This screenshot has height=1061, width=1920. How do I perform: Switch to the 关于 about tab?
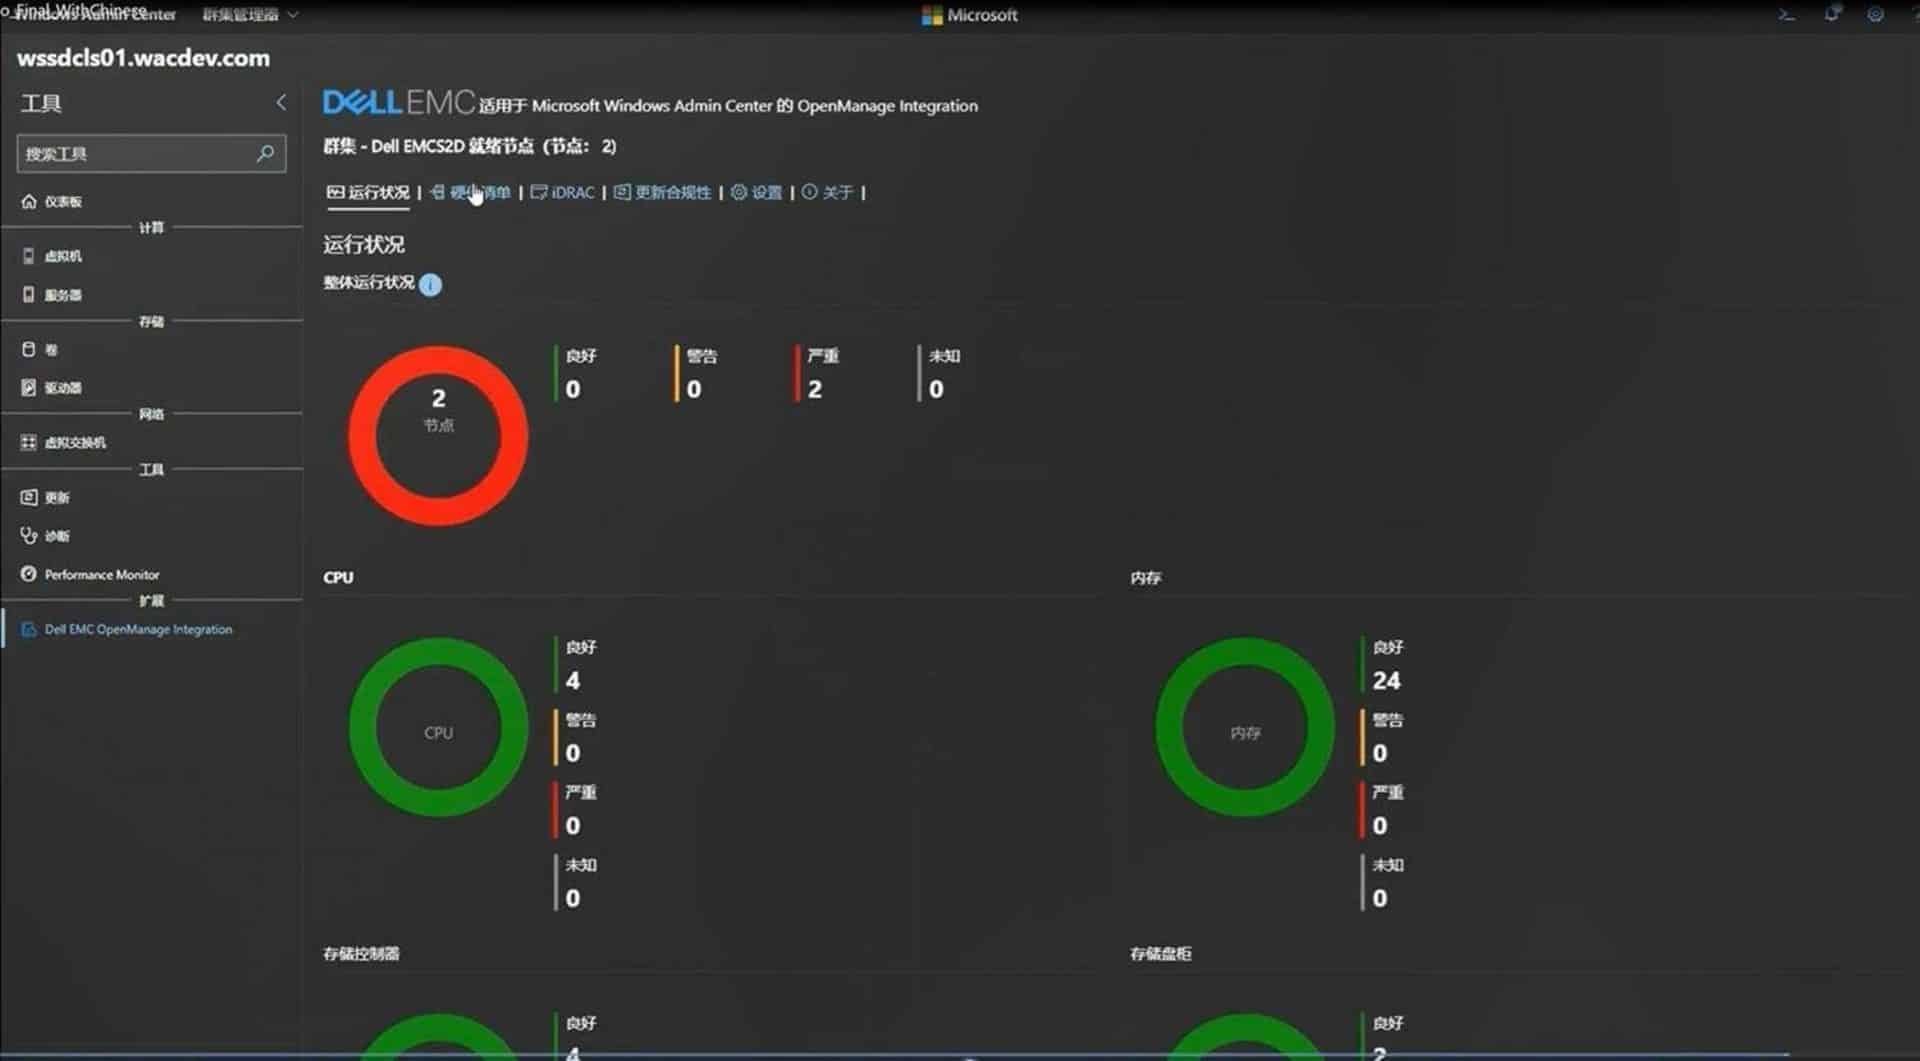pos(827,192)
